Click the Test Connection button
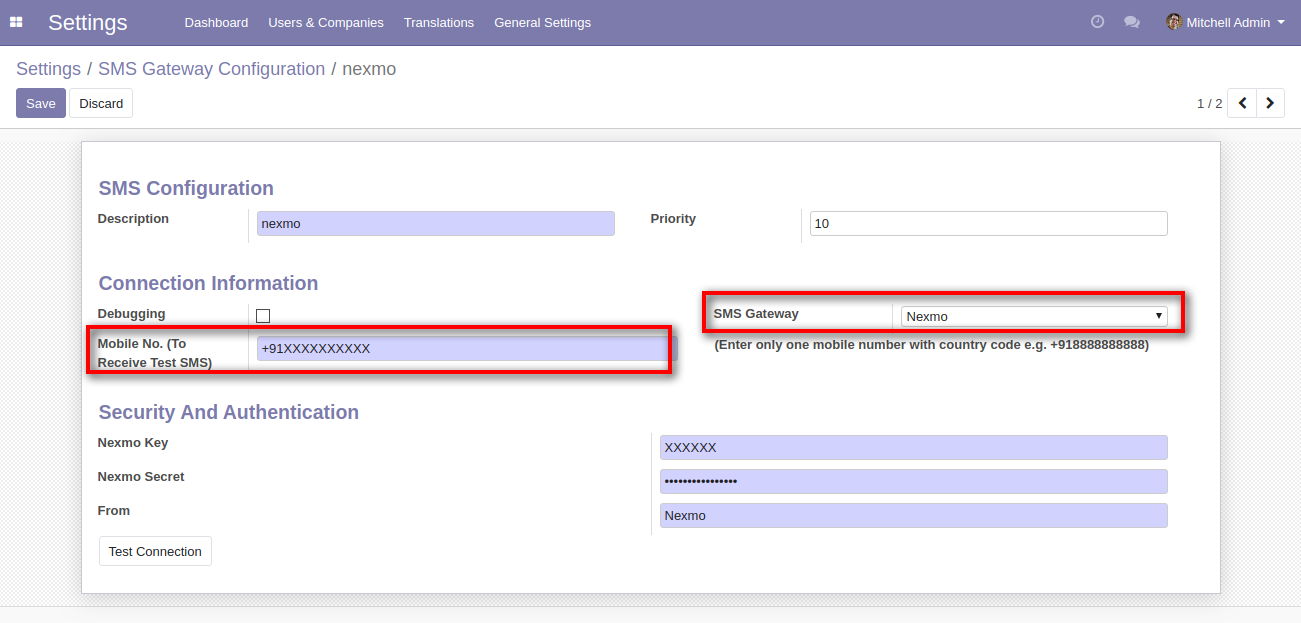This screenshot has height=623, width=1301. 155,551
